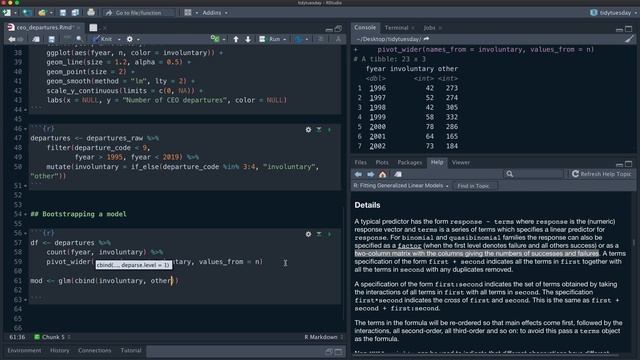This screenshot has width=640, height=360.
Task: Open the Packages tab
Action: 409,162
